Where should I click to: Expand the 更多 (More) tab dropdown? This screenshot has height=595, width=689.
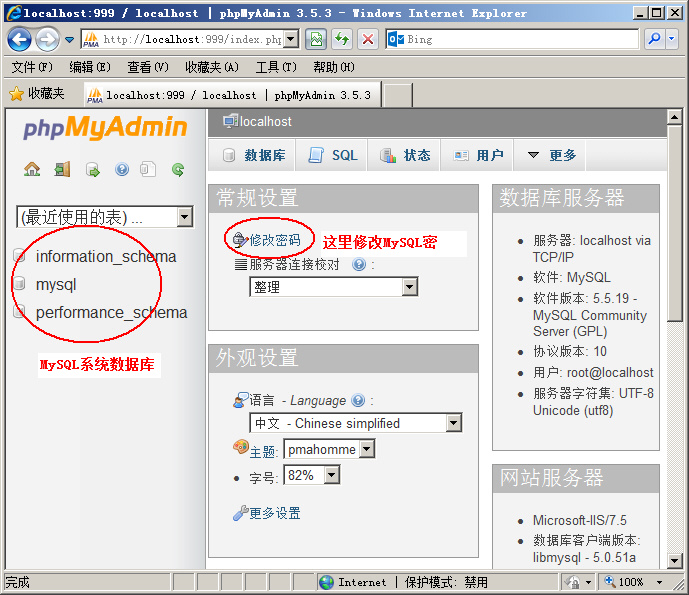(x=550, y=155)
